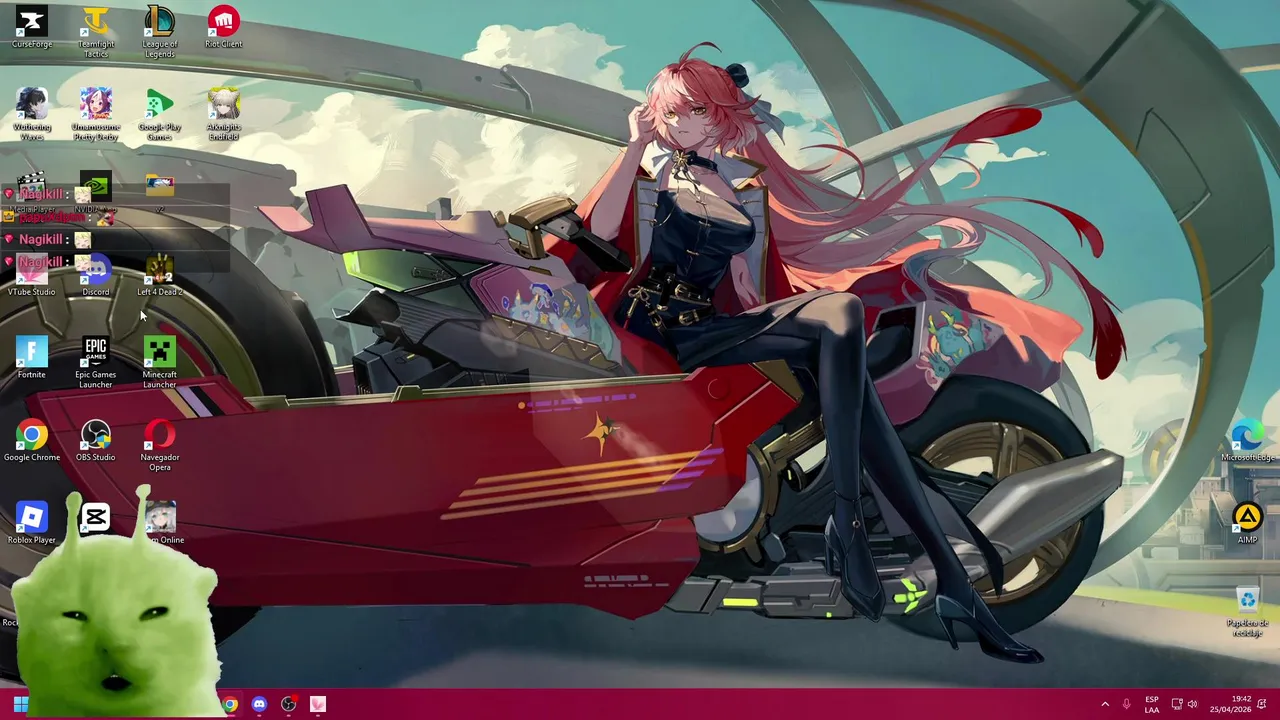
Task: Open the Windows Start menu button
Action: [x=20, y=704]
